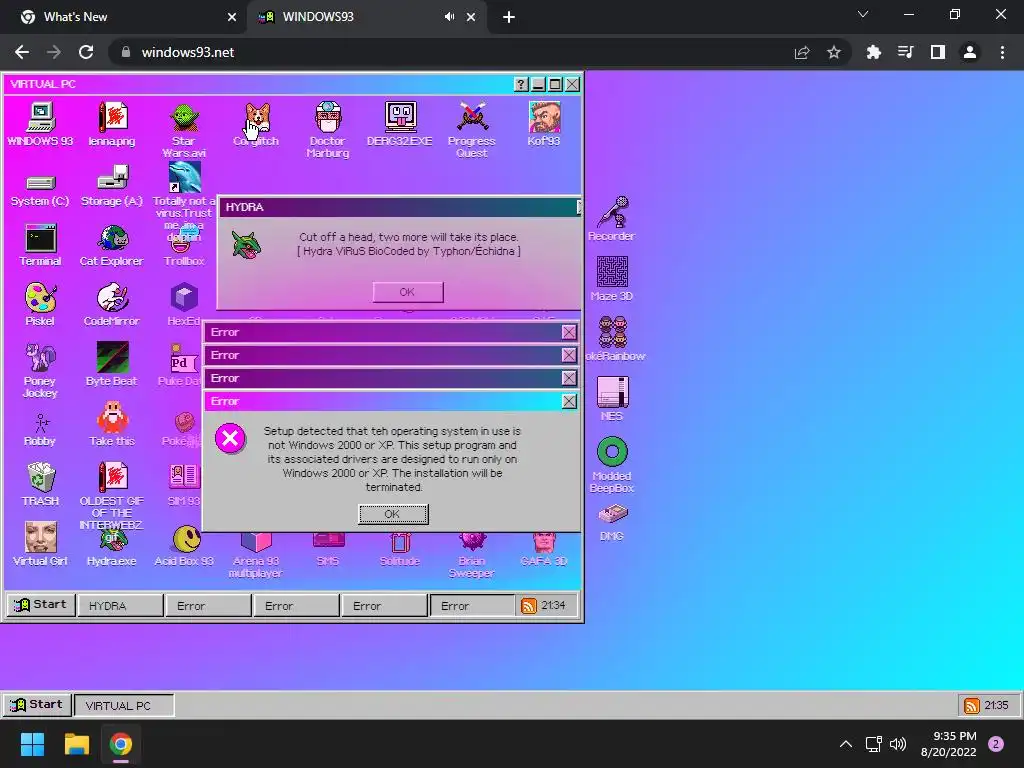Image resolution: width=1024 pixels, height=768 pixels.
Task: Launch the Byte Beat icon
Action: pyautogui.click(x=112, y=358)
